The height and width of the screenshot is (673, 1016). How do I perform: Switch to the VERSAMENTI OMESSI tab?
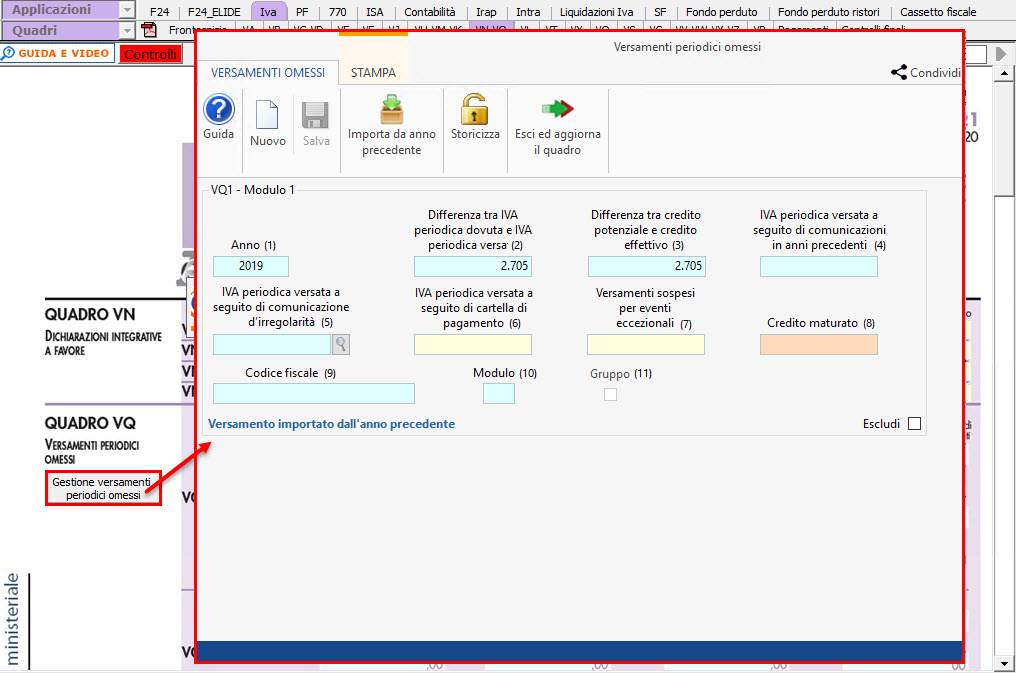point(268,73)
